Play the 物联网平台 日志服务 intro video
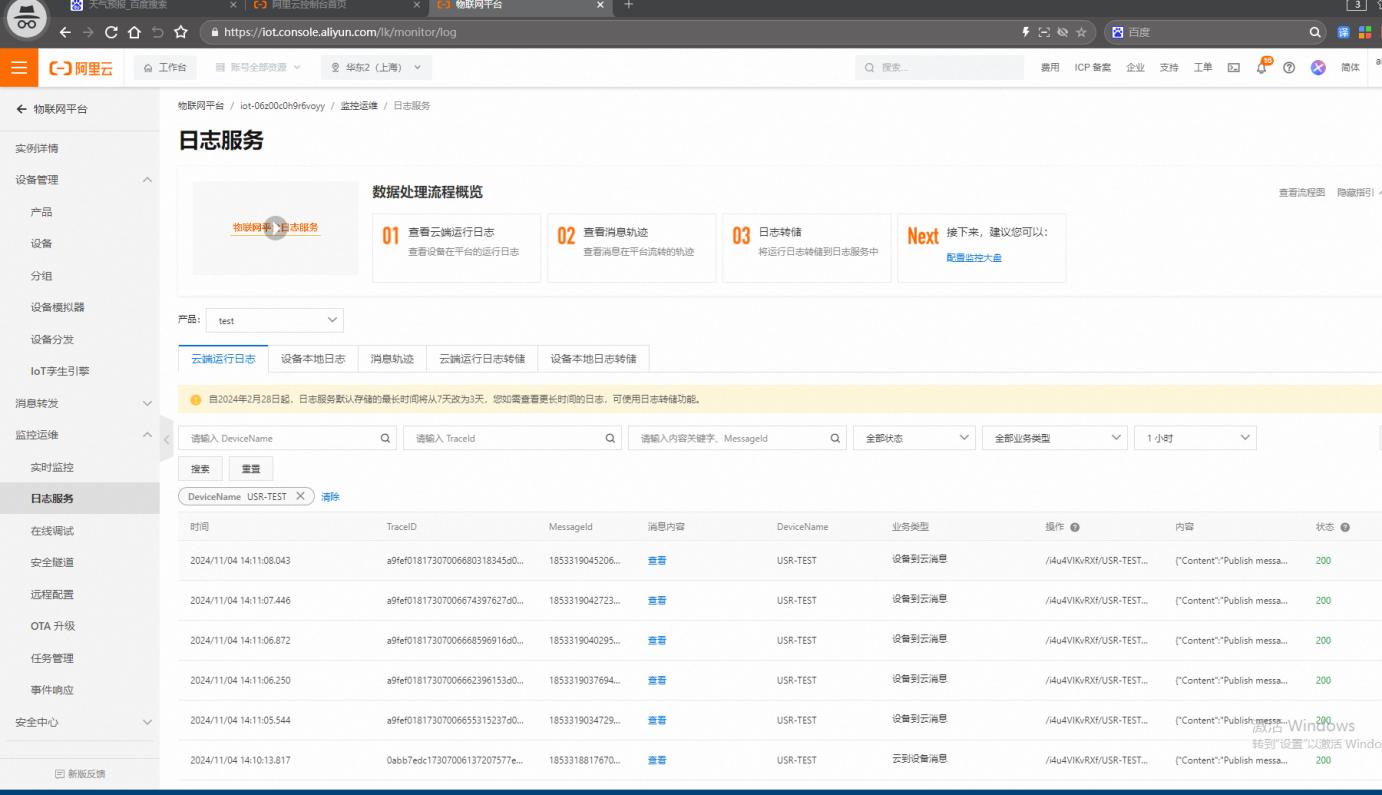 click(275, 228)
